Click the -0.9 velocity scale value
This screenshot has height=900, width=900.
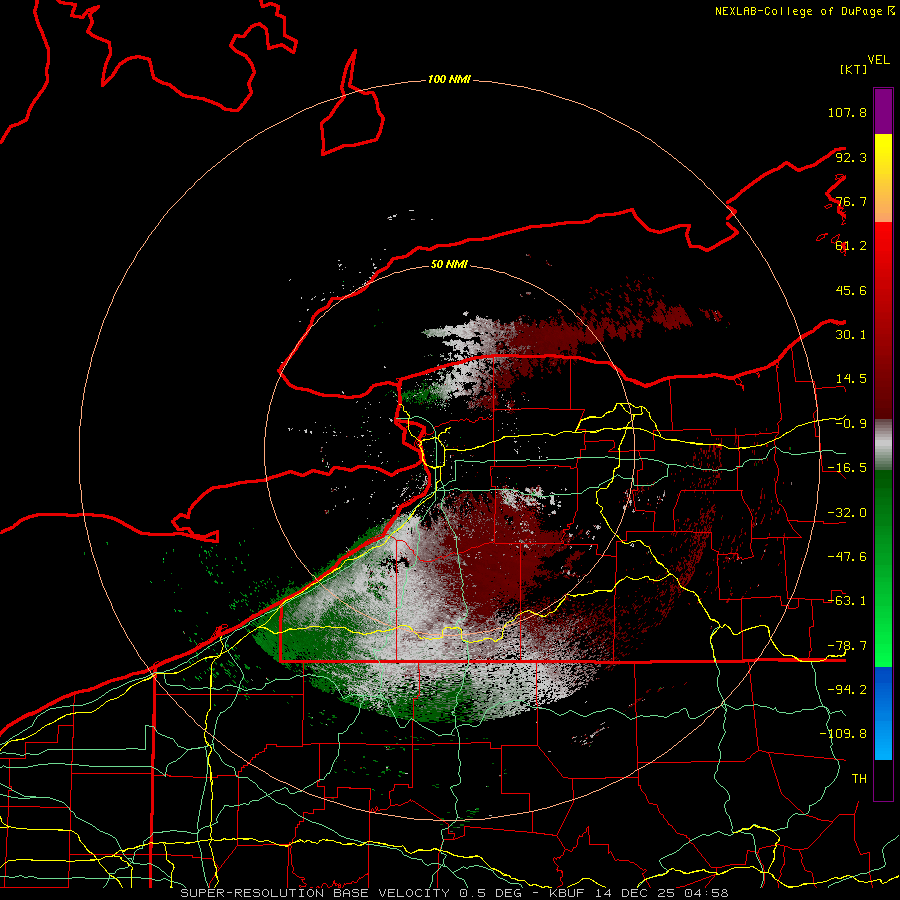coord(851,424)
